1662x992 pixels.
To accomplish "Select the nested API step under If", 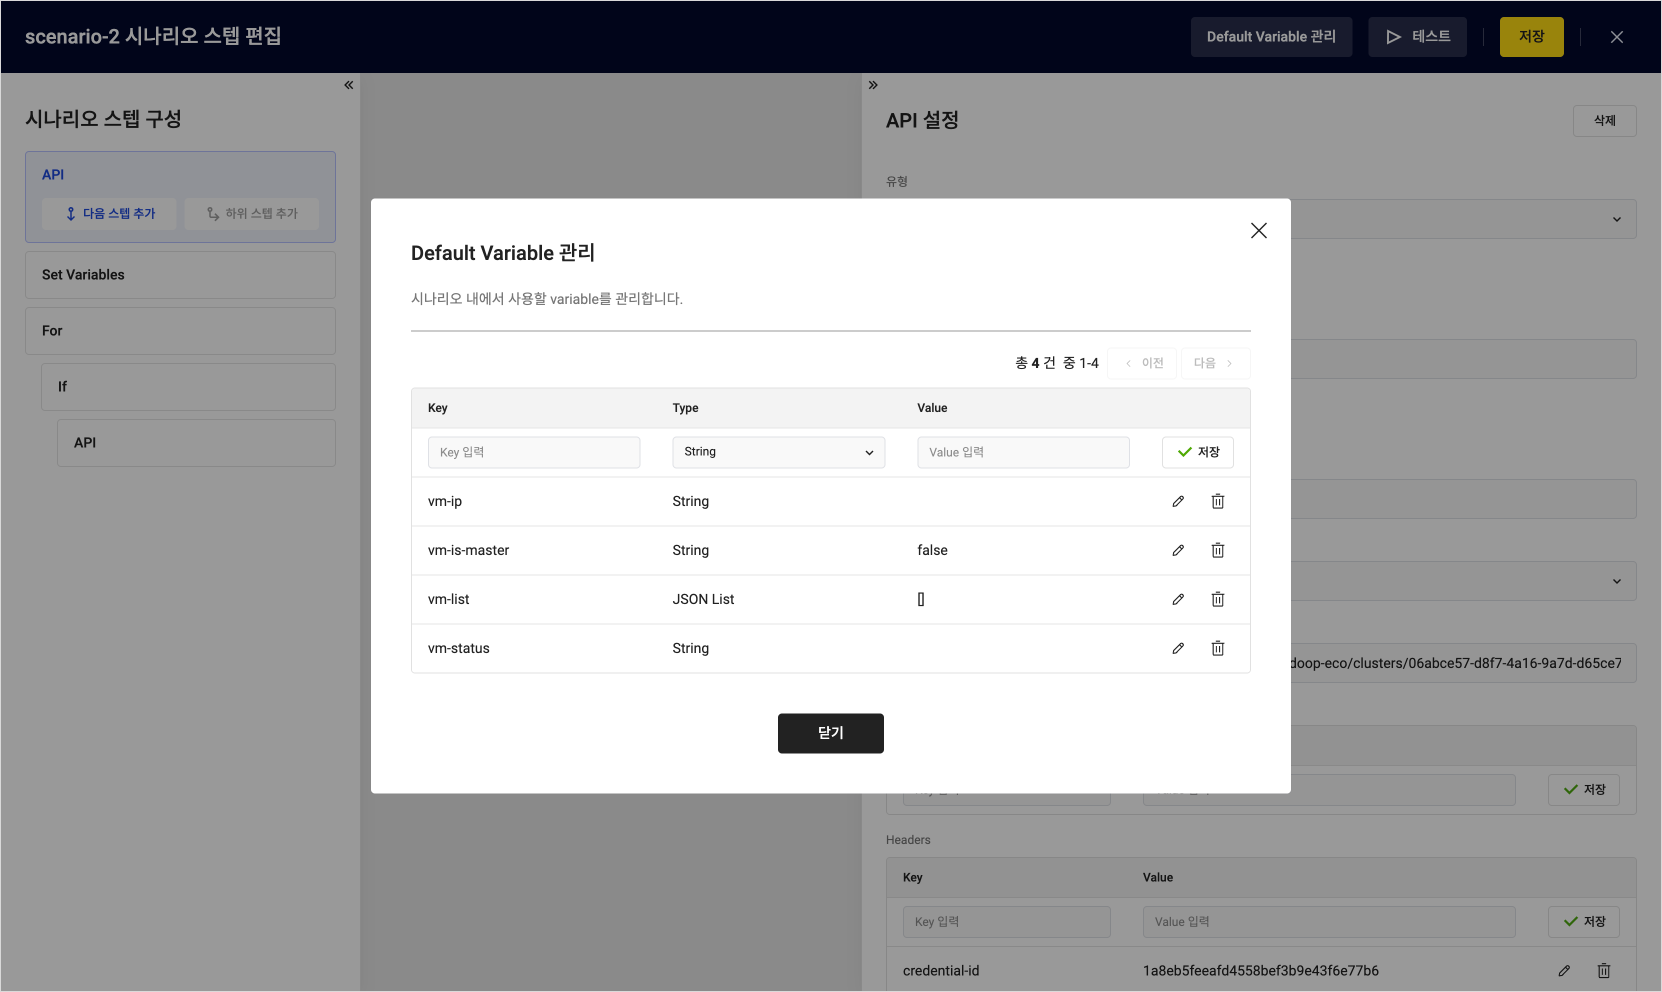I will pyautogui.click(x=196, y=443).
